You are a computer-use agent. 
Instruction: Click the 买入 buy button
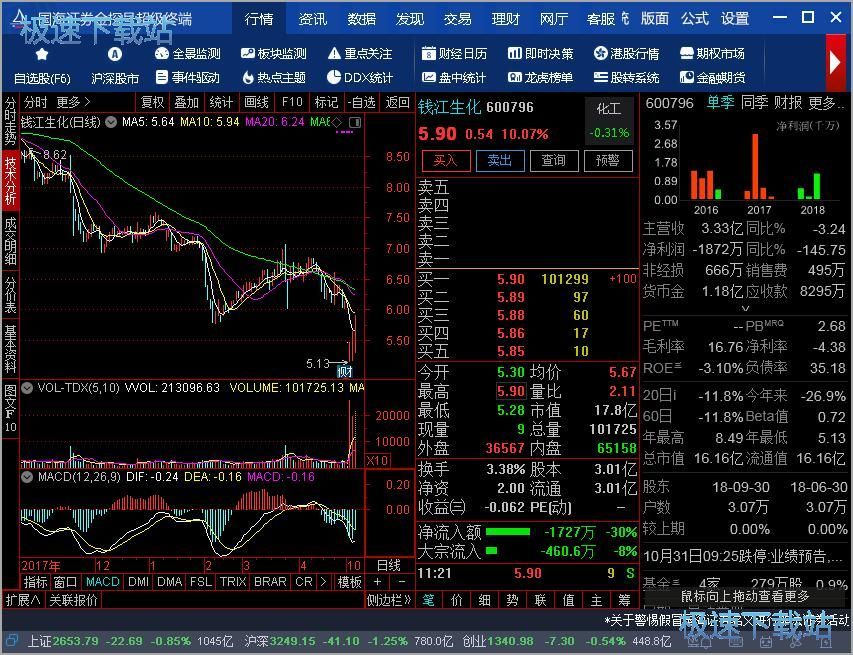[x=445, y=160]
